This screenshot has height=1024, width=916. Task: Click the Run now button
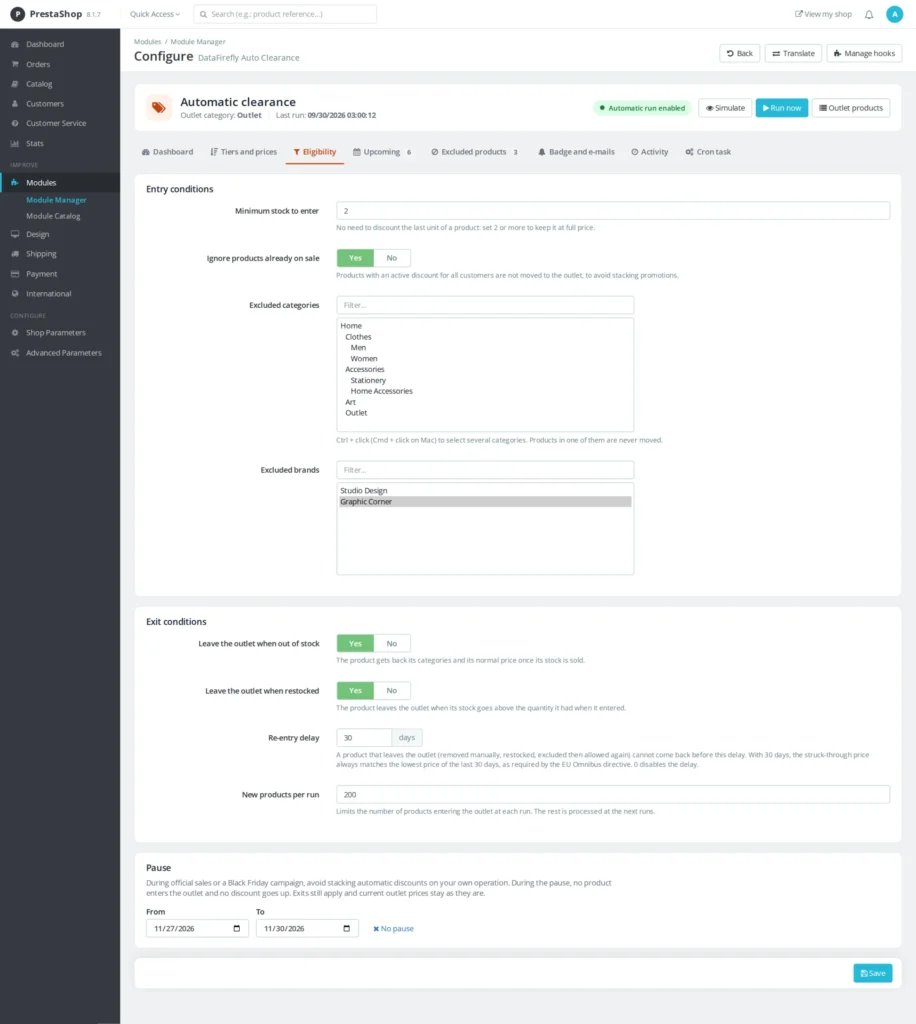(782, 108)
